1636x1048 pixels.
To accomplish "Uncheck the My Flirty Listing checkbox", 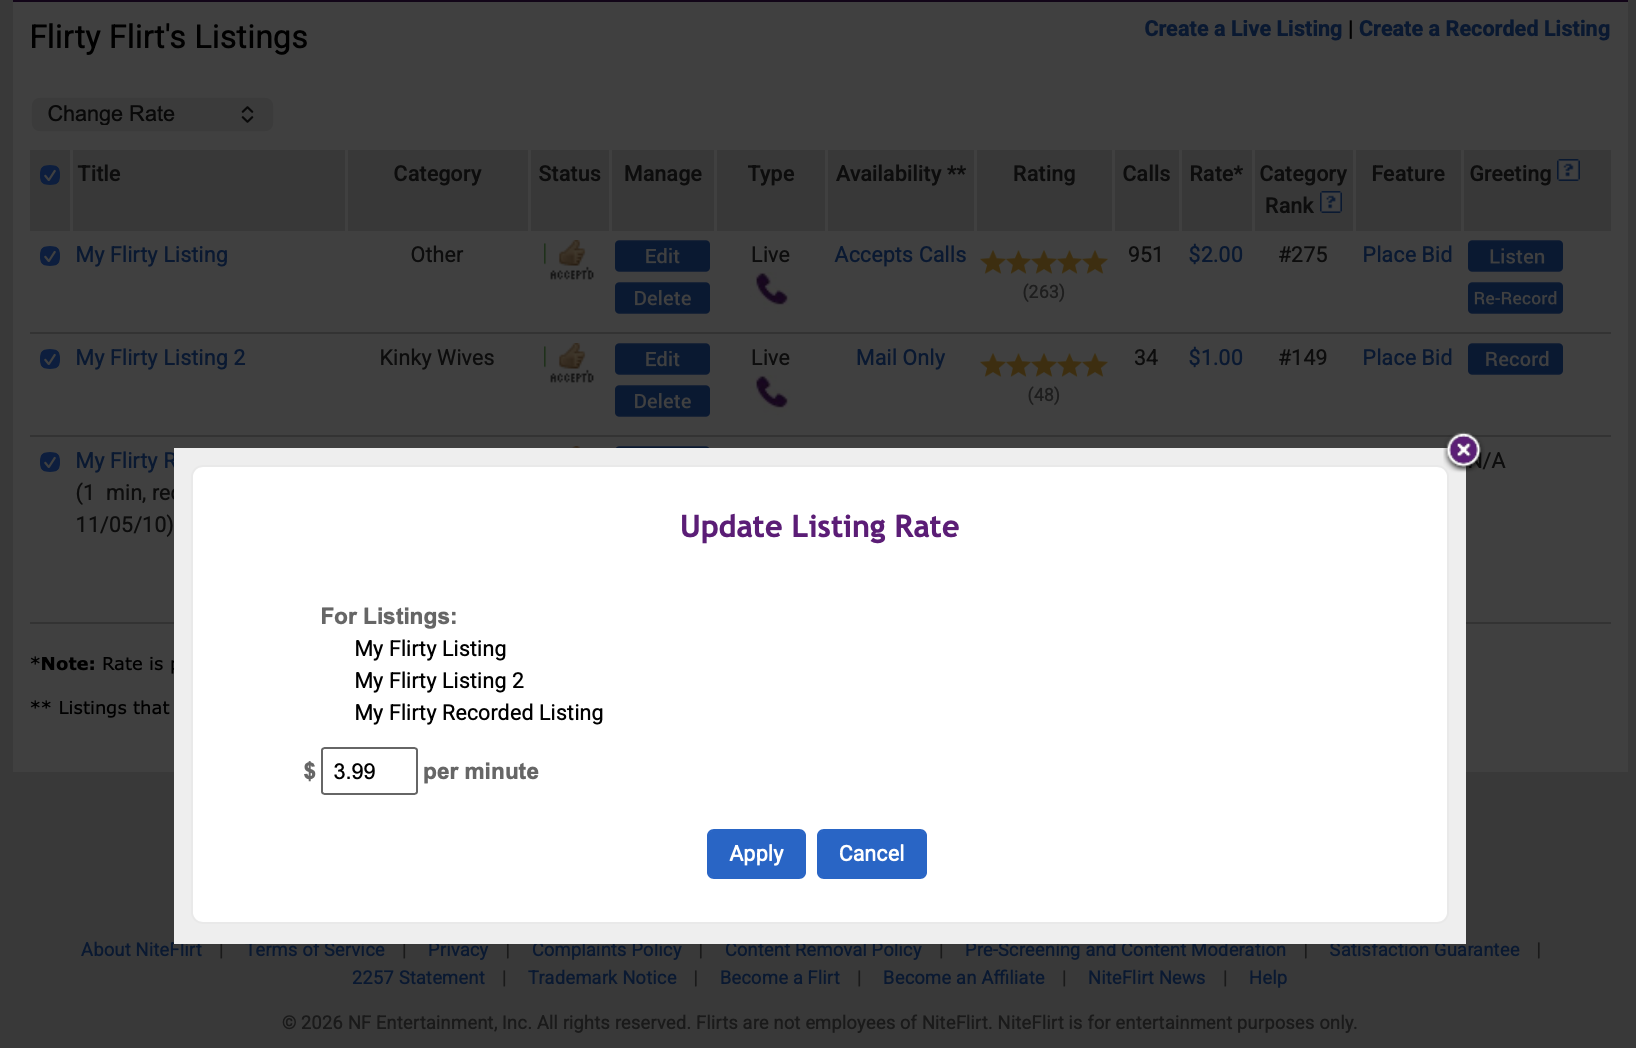I will click(x=50, y=256).
